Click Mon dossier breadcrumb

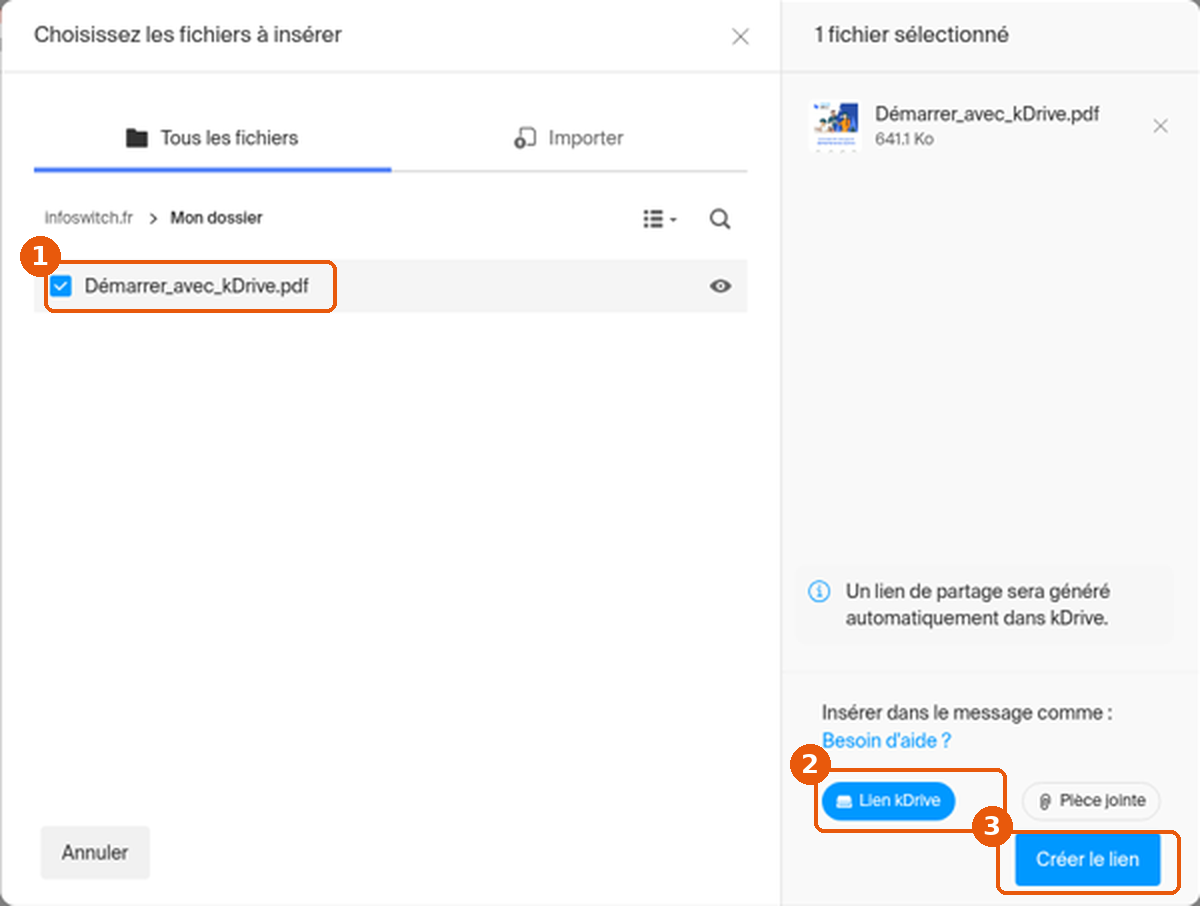point(216,218)
